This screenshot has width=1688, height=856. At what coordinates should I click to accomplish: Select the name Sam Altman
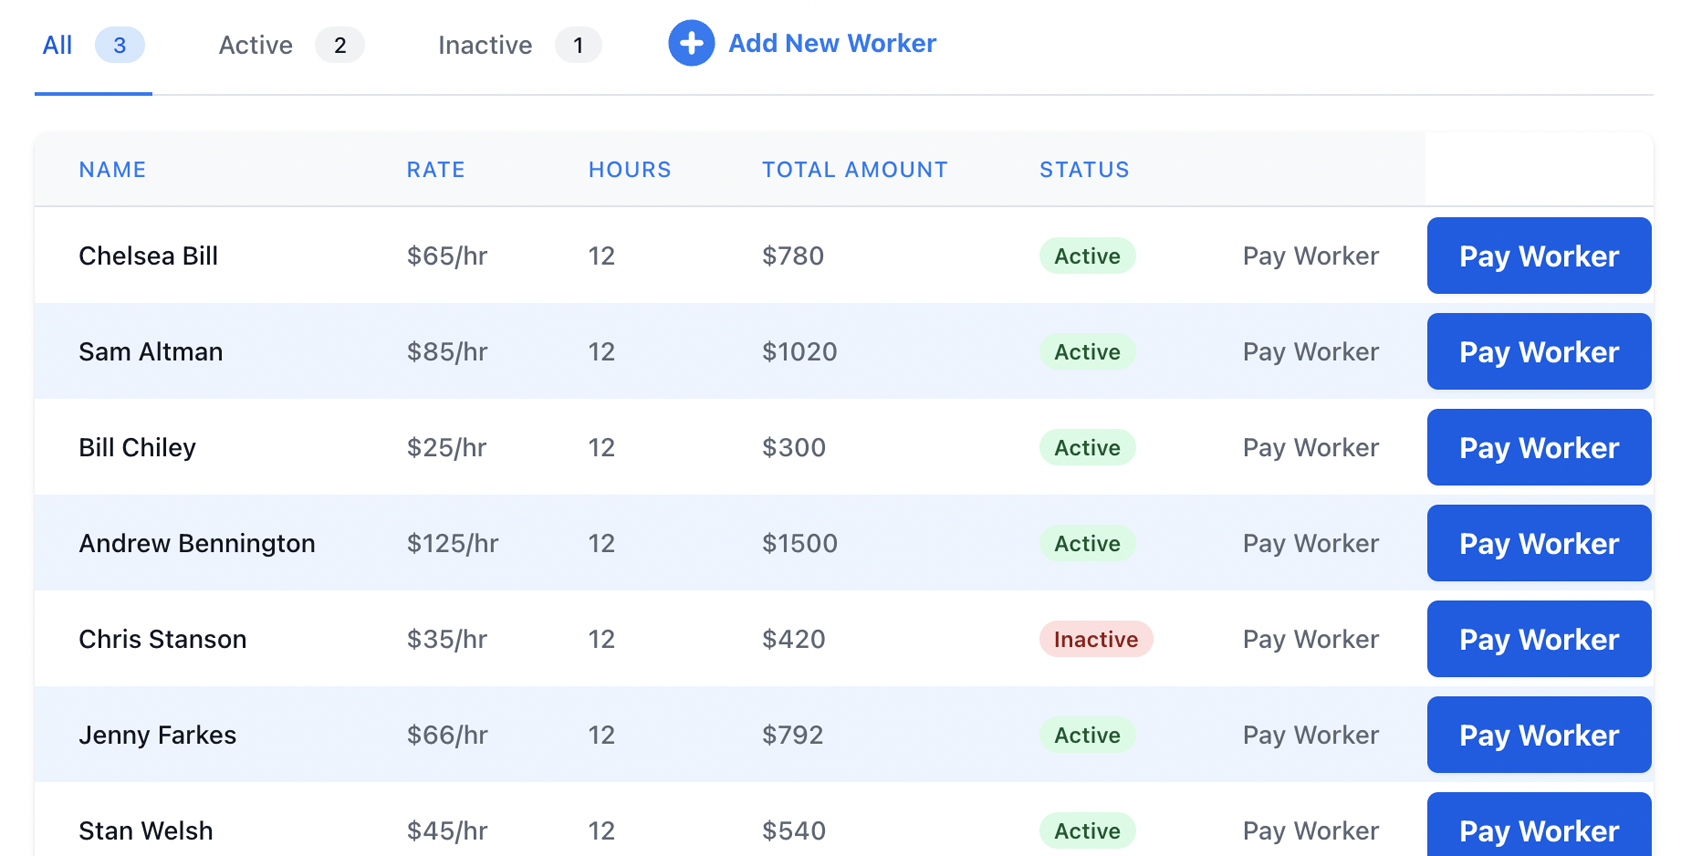click(x=151, y=352)
